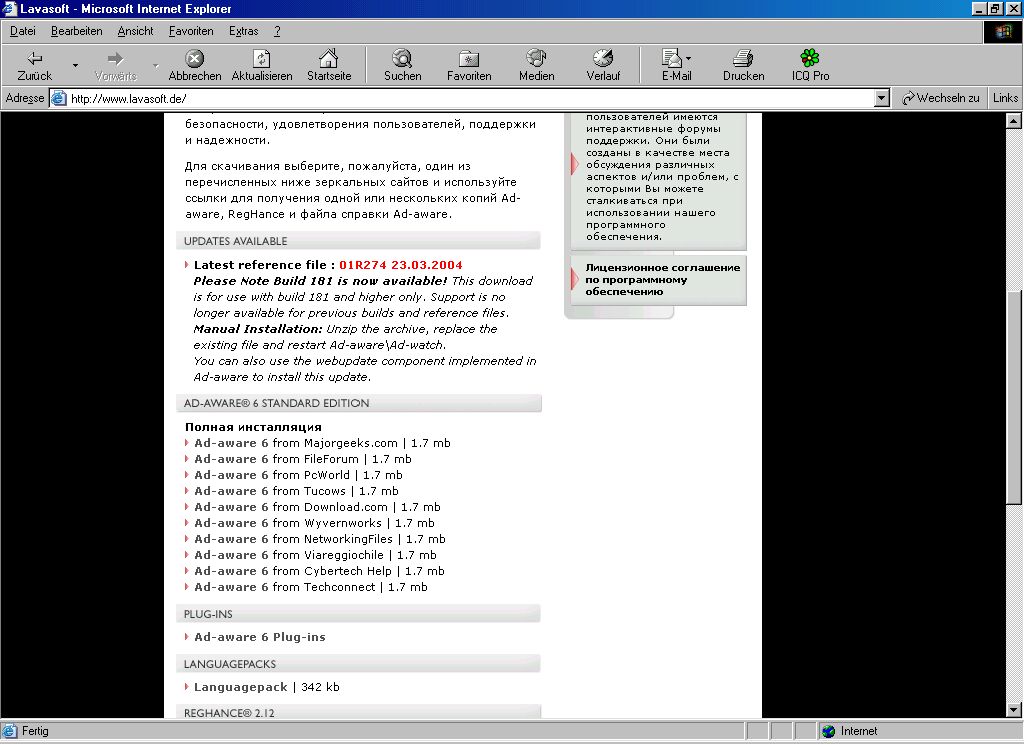Click the AD-AWARE 6 STANDARD EDITION header
Screen dimensions: 1024x744
tap(359, 403)
